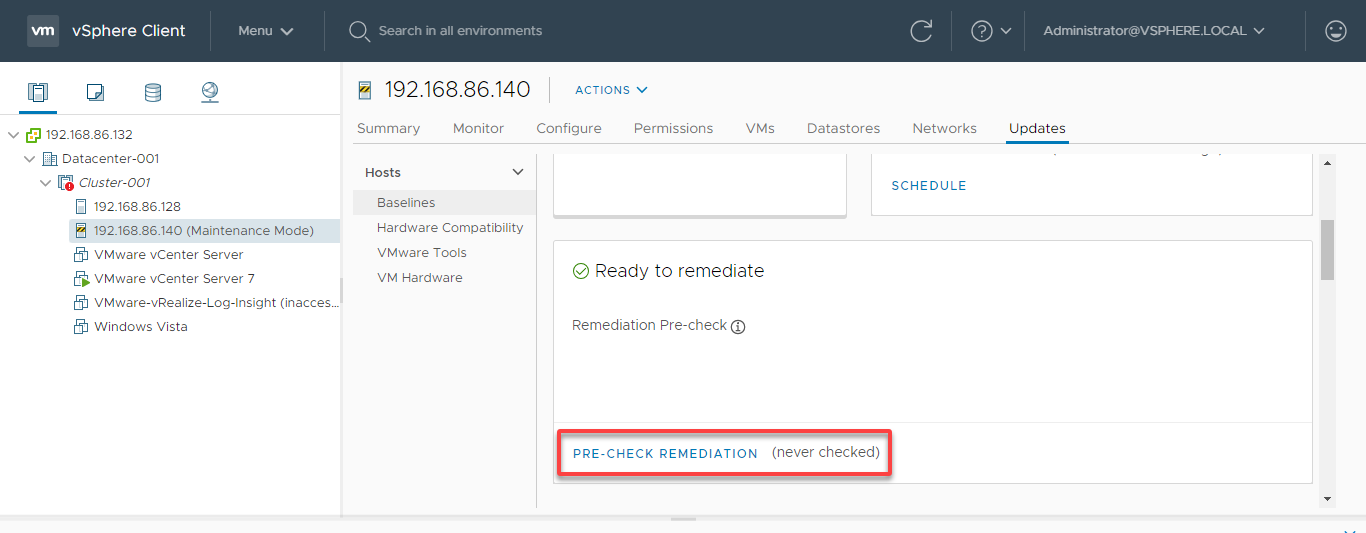Select Baselines in the sidebar
Image resolution: width=1366 pixels, height=533 pixels.
444,203
